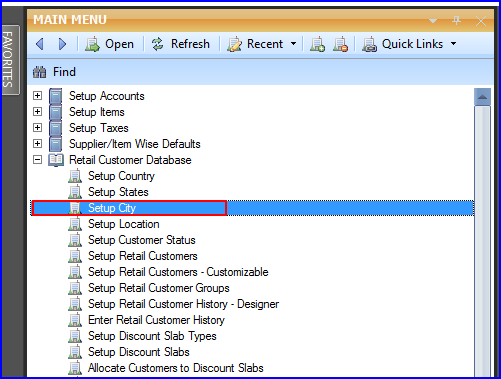Click the vertical scrollbar track
The image size is (501, 379).
click(x=482, y=241)
